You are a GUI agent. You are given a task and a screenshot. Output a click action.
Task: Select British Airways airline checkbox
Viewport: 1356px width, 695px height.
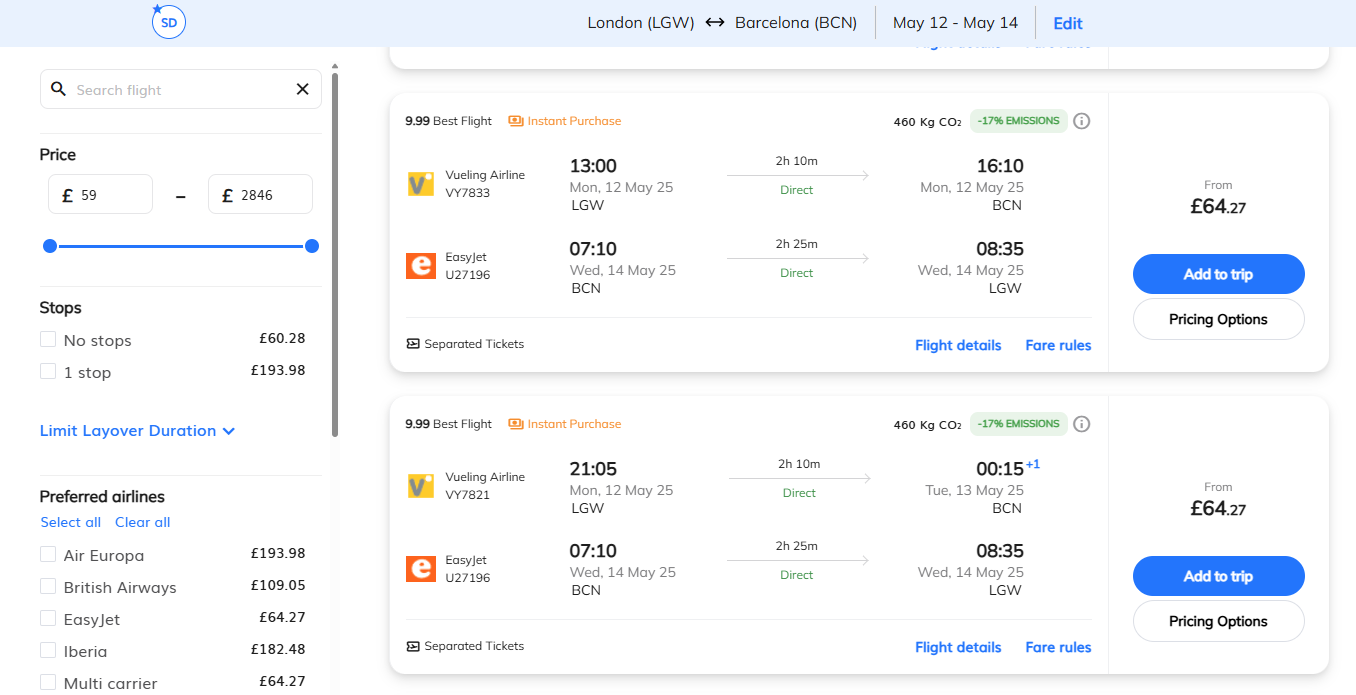point(48,587)
